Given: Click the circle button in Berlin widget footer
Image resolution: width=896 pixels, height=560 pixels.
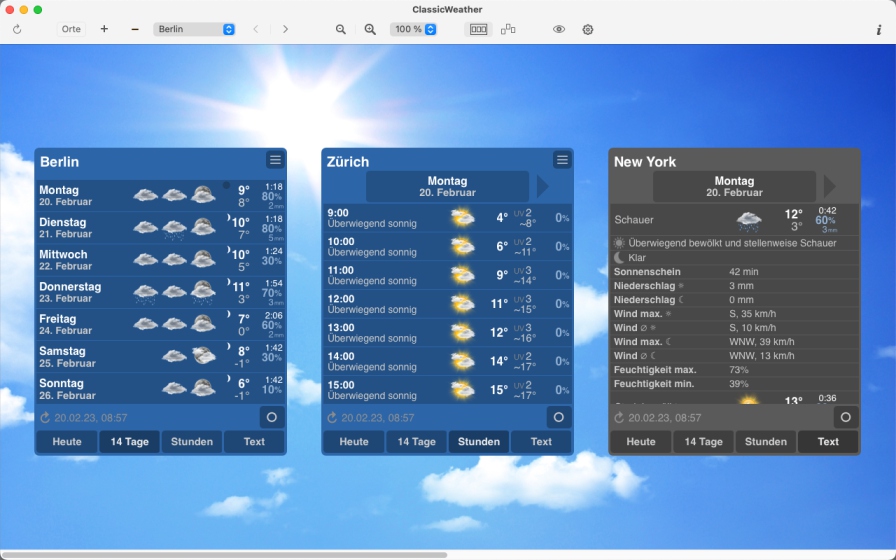Looking at the screenshot, I should point(272,417).
